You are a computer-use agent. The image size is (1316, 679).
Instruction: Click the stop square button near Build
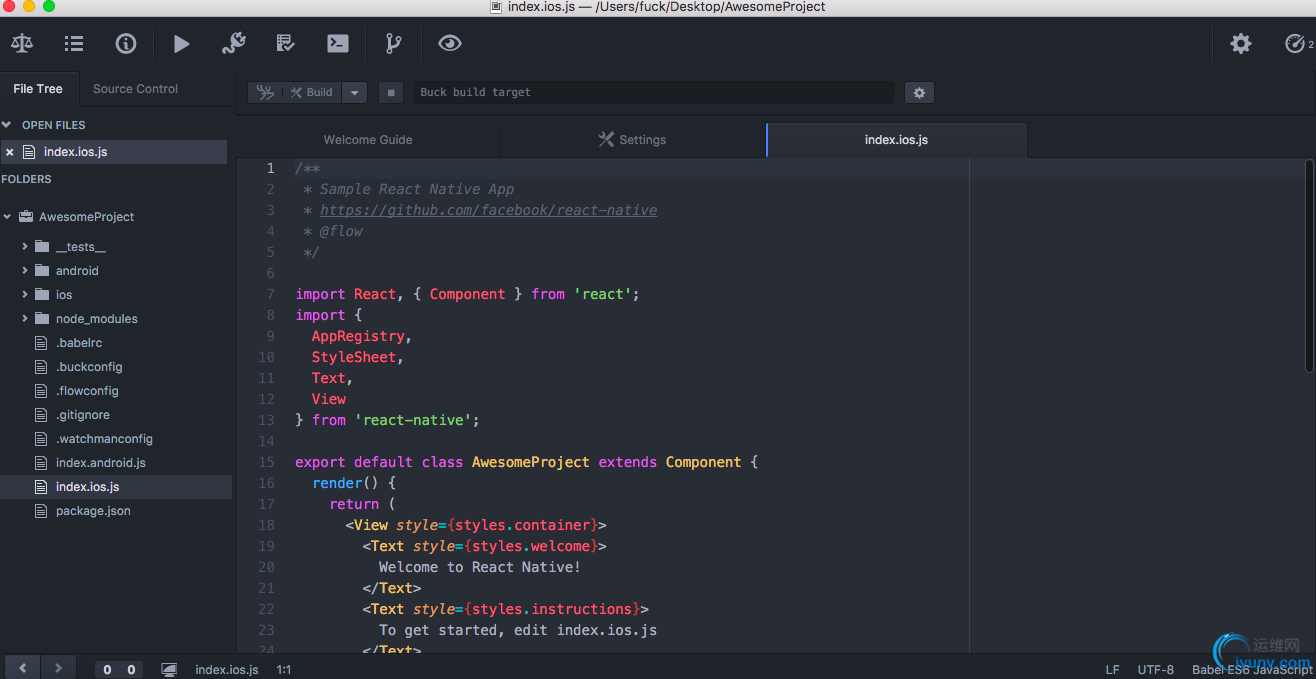click(391, 93)
